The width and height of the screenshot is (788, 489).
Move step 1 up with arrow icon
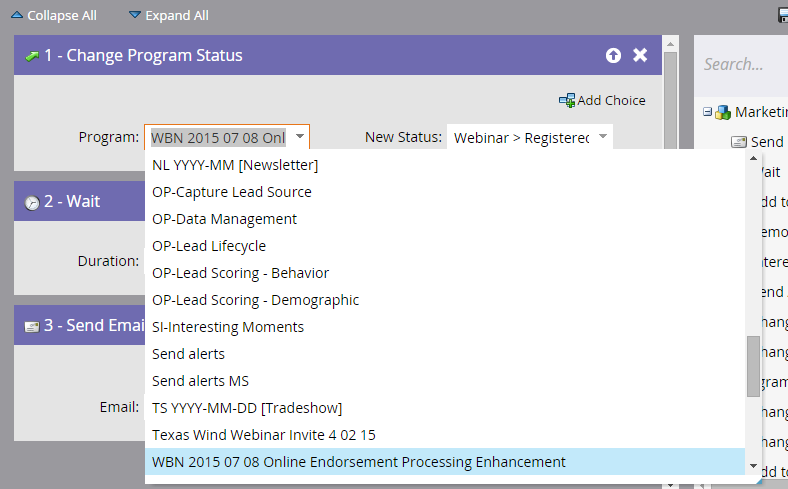[613, 55]
